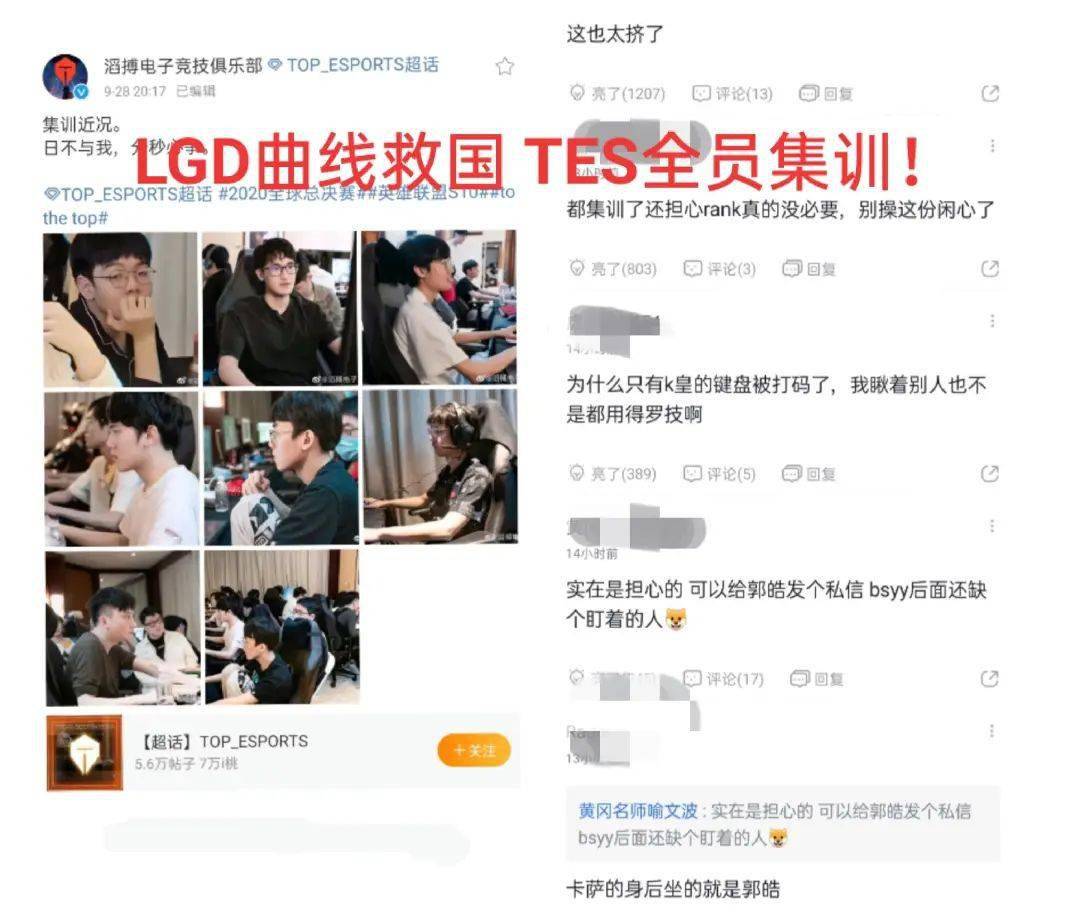Open 评论(5) replies on the keyboard comment
The height and width of the screenshot is (914, 1080).
pyautogui.click(x=720, y=474)
